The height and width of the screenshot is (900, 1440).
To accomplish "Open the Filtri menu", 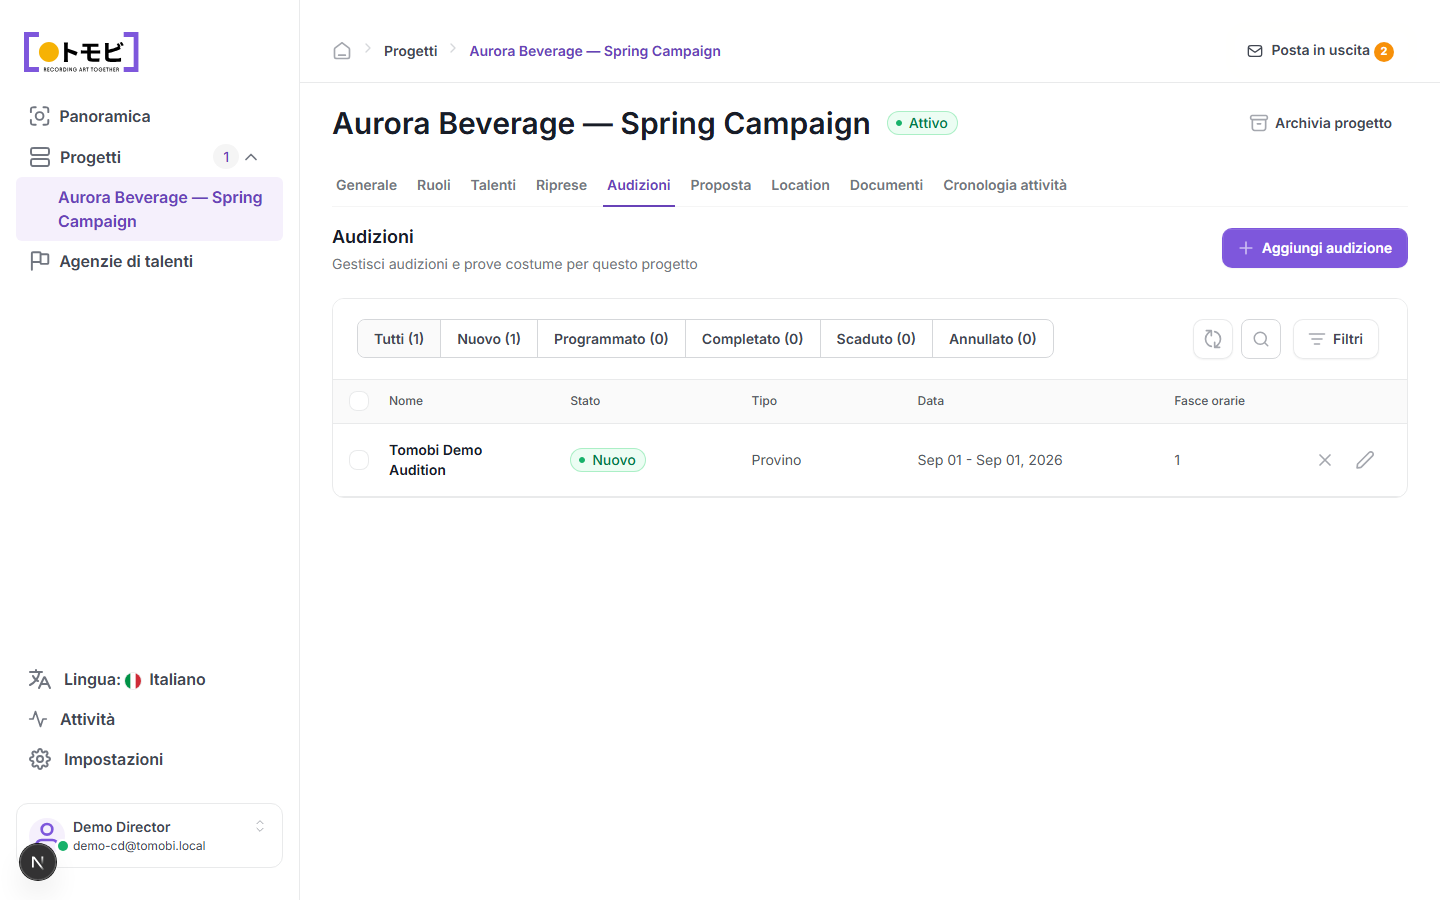I will point(1336,339).
